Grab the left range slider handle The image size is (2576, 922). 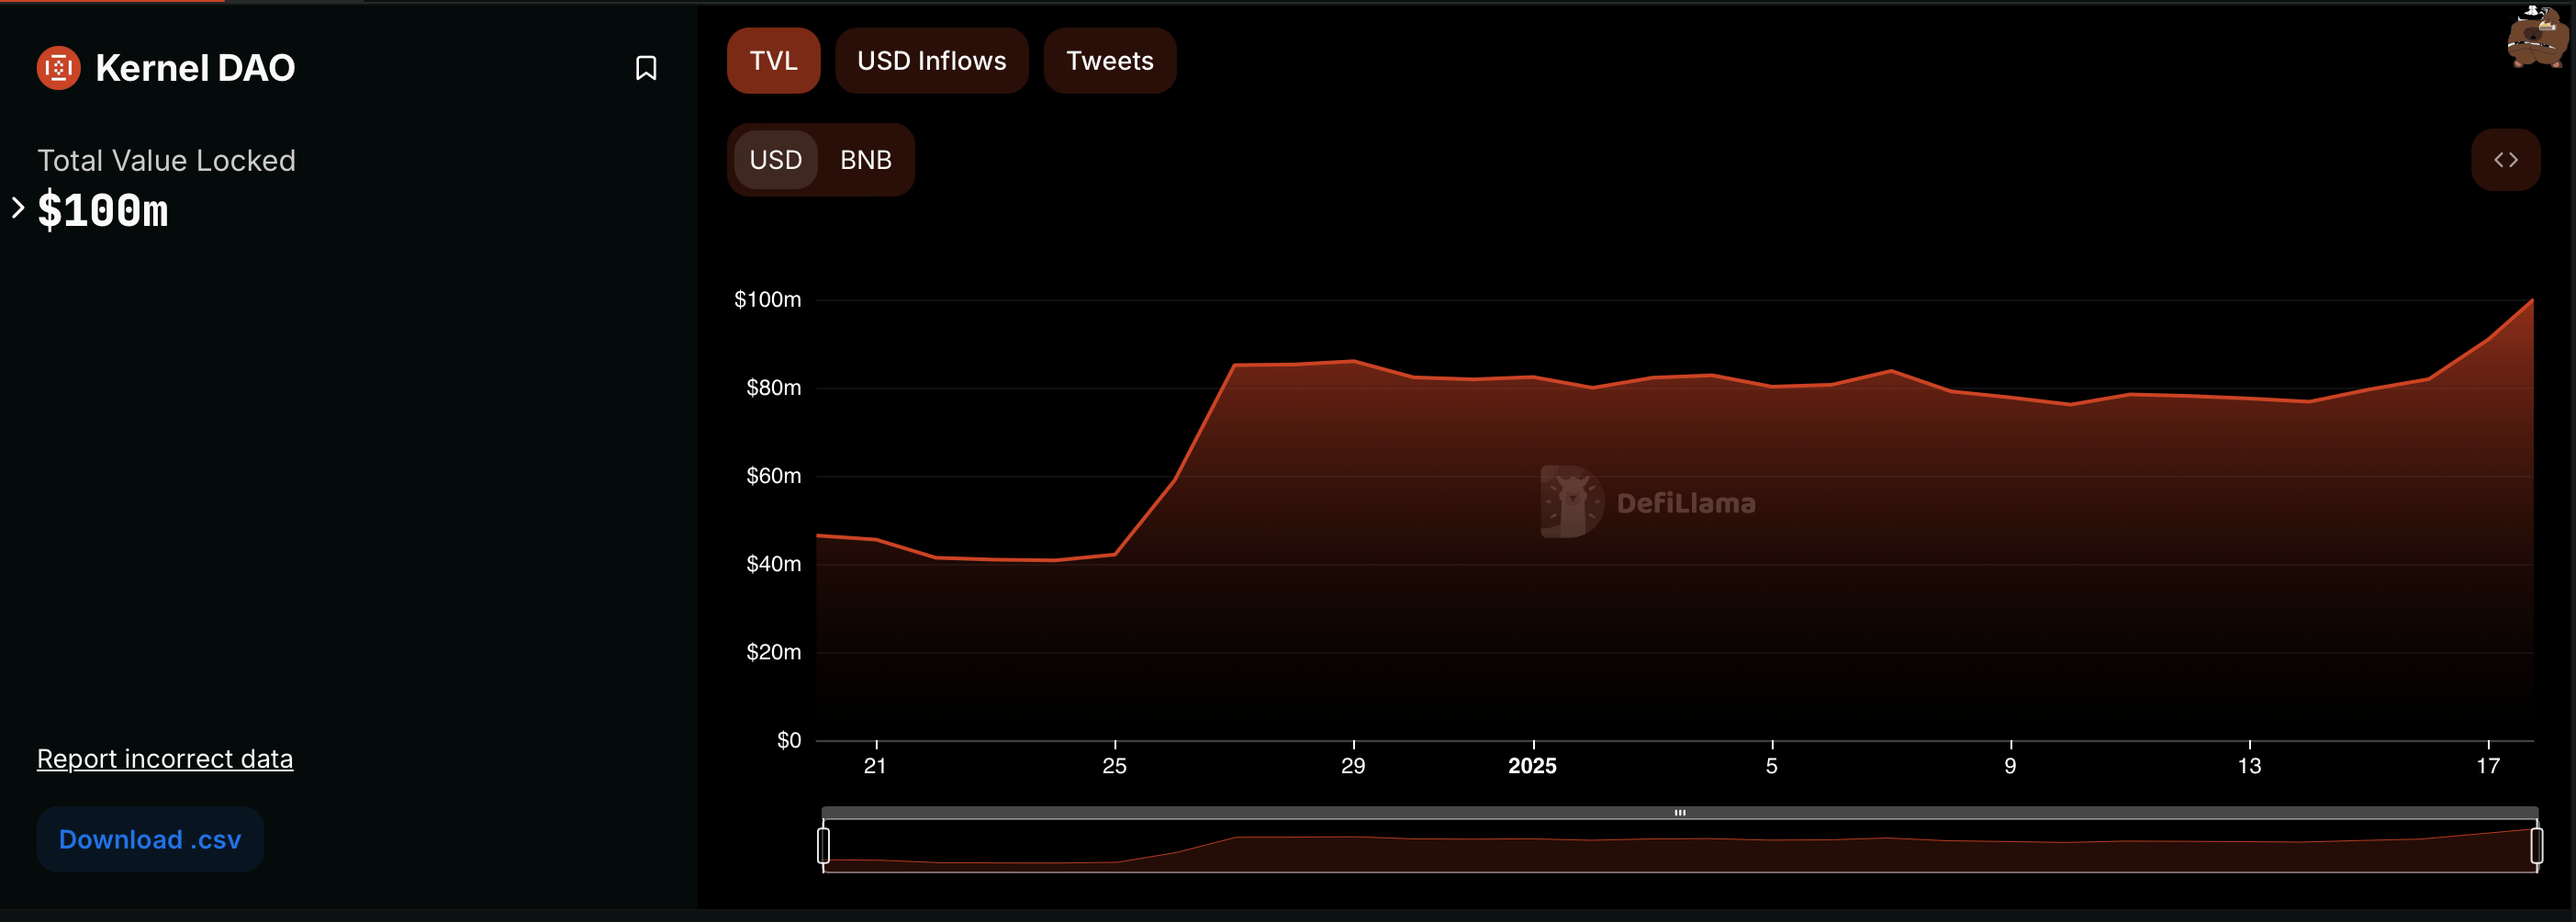(x=823, y=845)
